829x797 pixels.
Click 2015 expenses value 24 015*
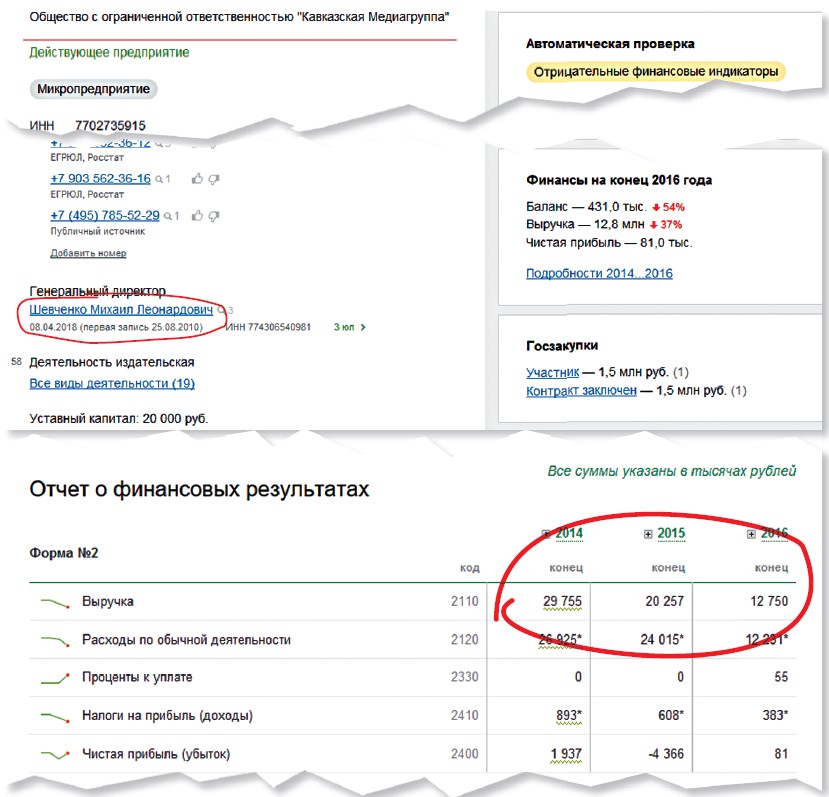click(662, 640)
